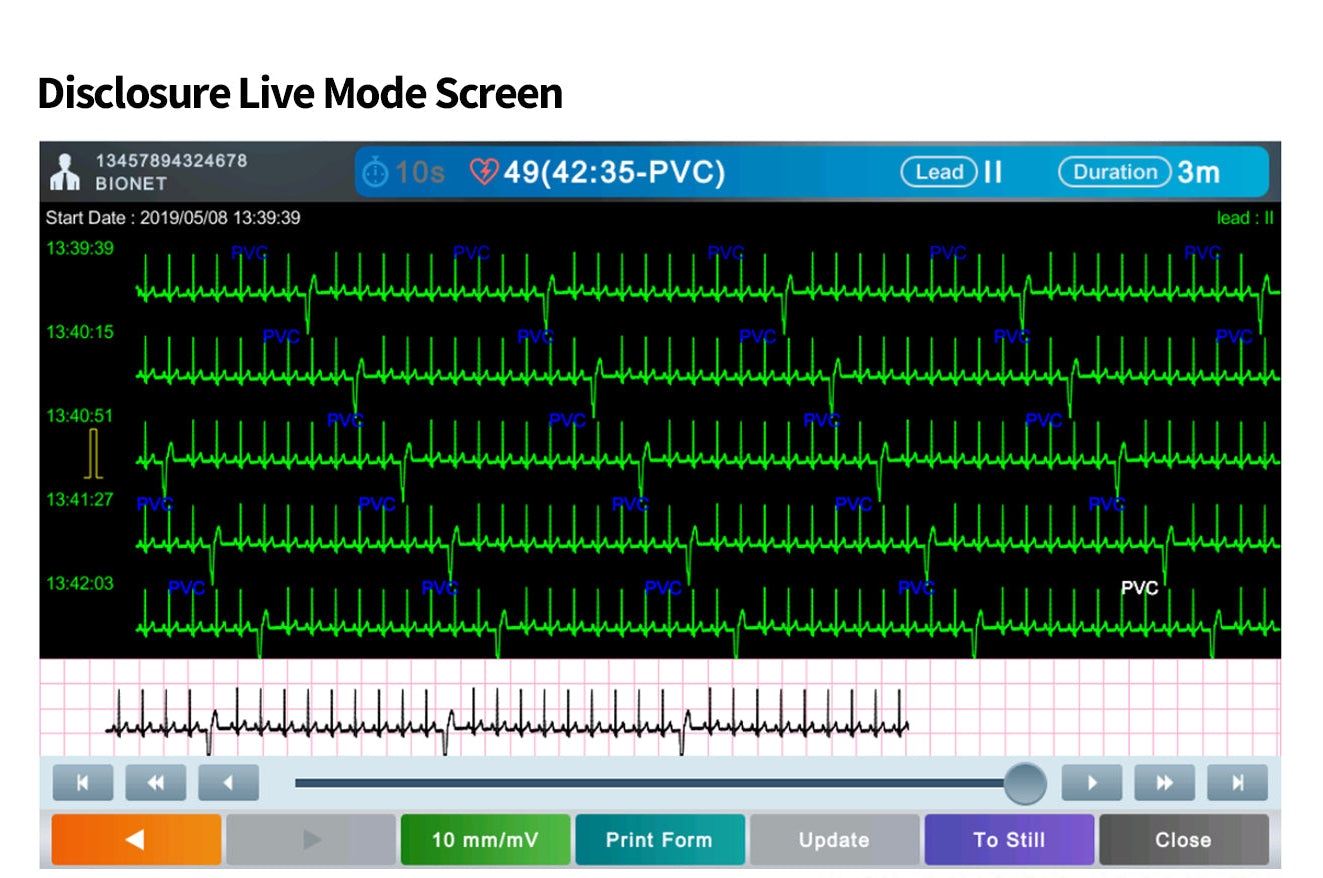Click the orange back navigation button

point(136,839)
